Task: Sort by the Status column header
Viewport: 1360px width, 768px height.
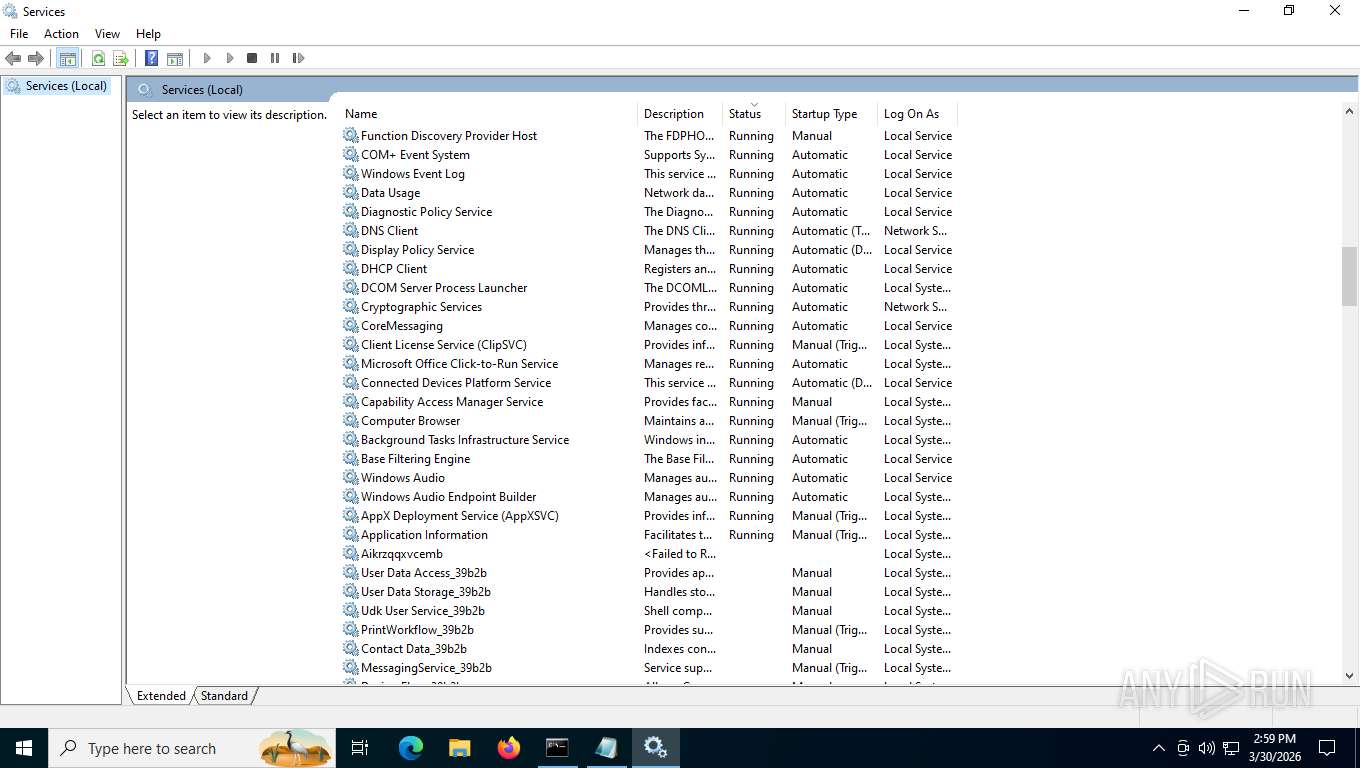Action: pyautogui.click(x=754, y=114)
